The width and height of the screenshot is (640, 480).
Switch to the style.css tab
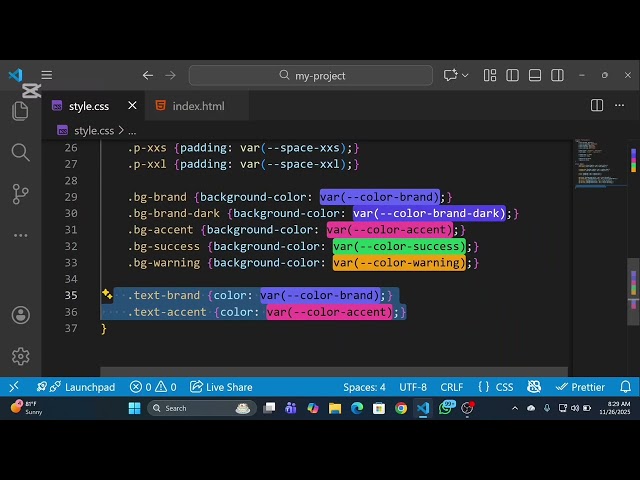click(x=89, y=106)
